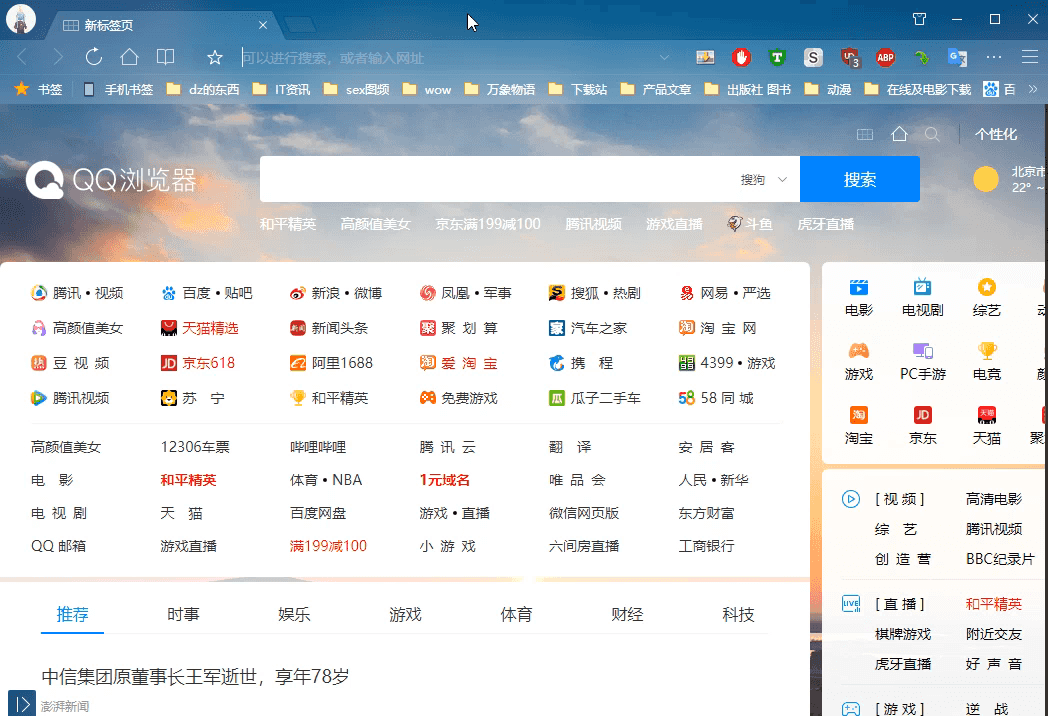Image resolution: width=1048 pixels, height=716 pixels.
Task: Switch to the 科技 news tab
Action: click(x=738, y=614)
